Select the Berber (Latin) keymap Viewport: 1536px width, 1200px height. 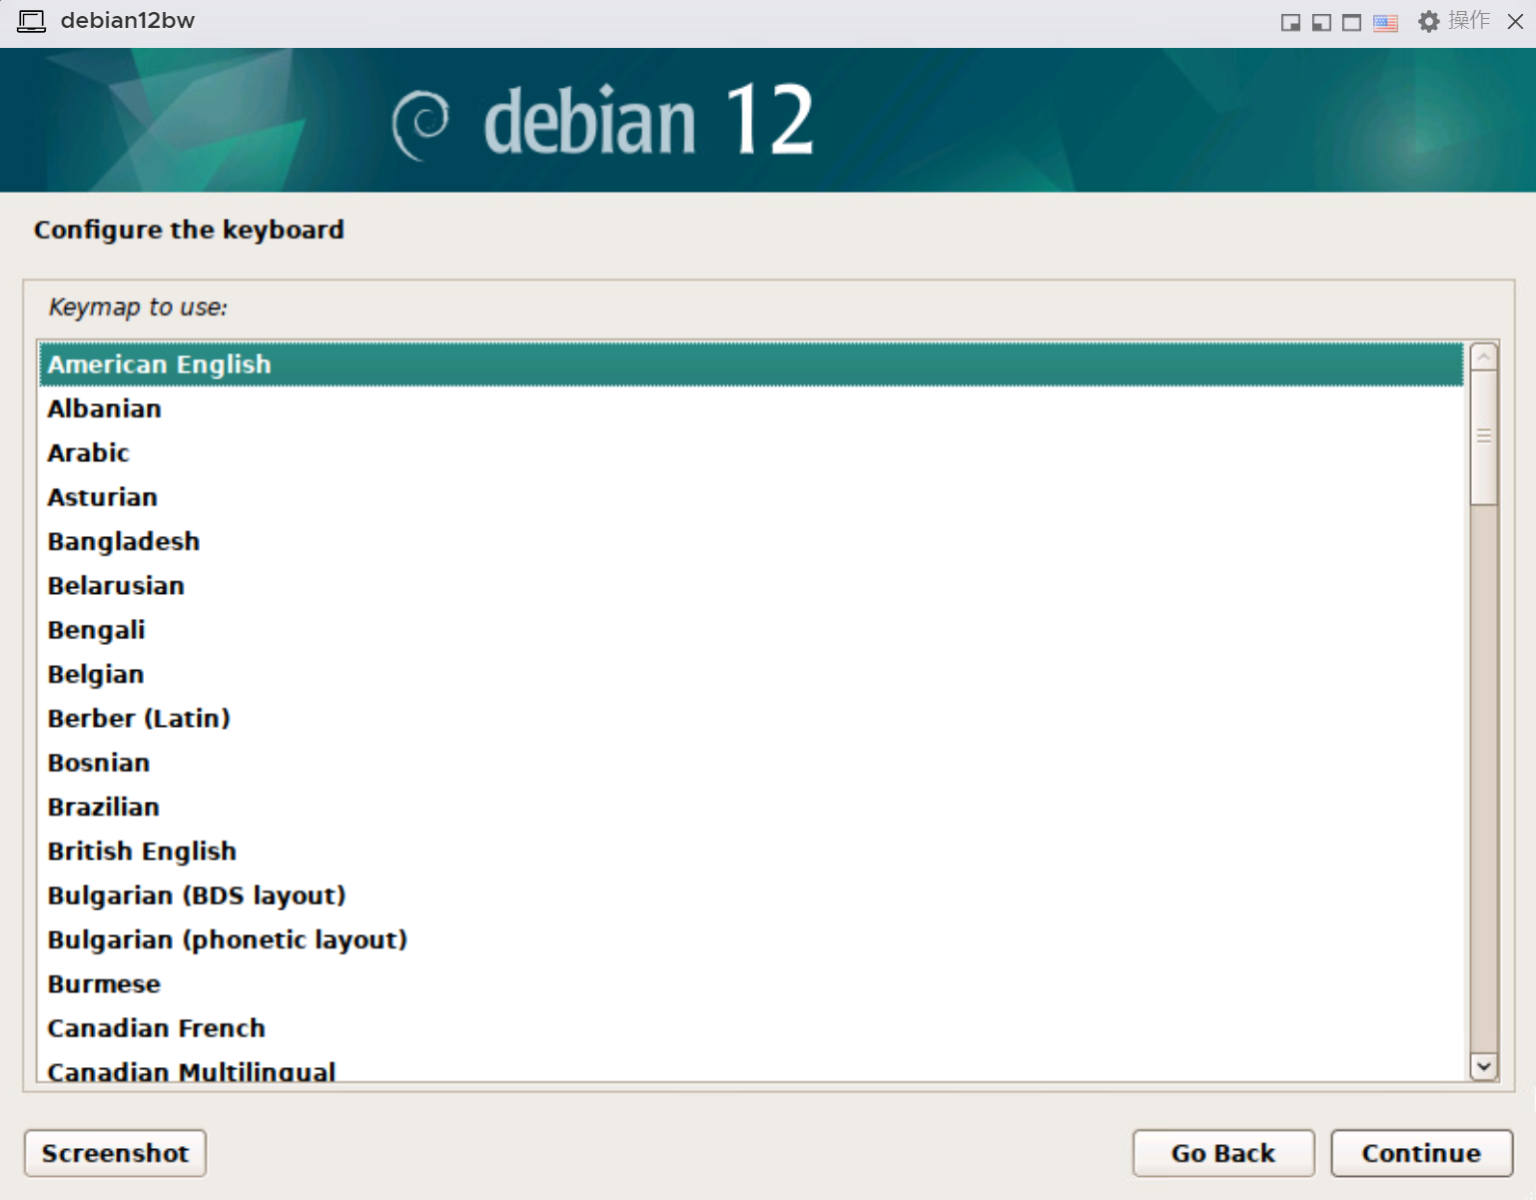(x=139, y=718)
